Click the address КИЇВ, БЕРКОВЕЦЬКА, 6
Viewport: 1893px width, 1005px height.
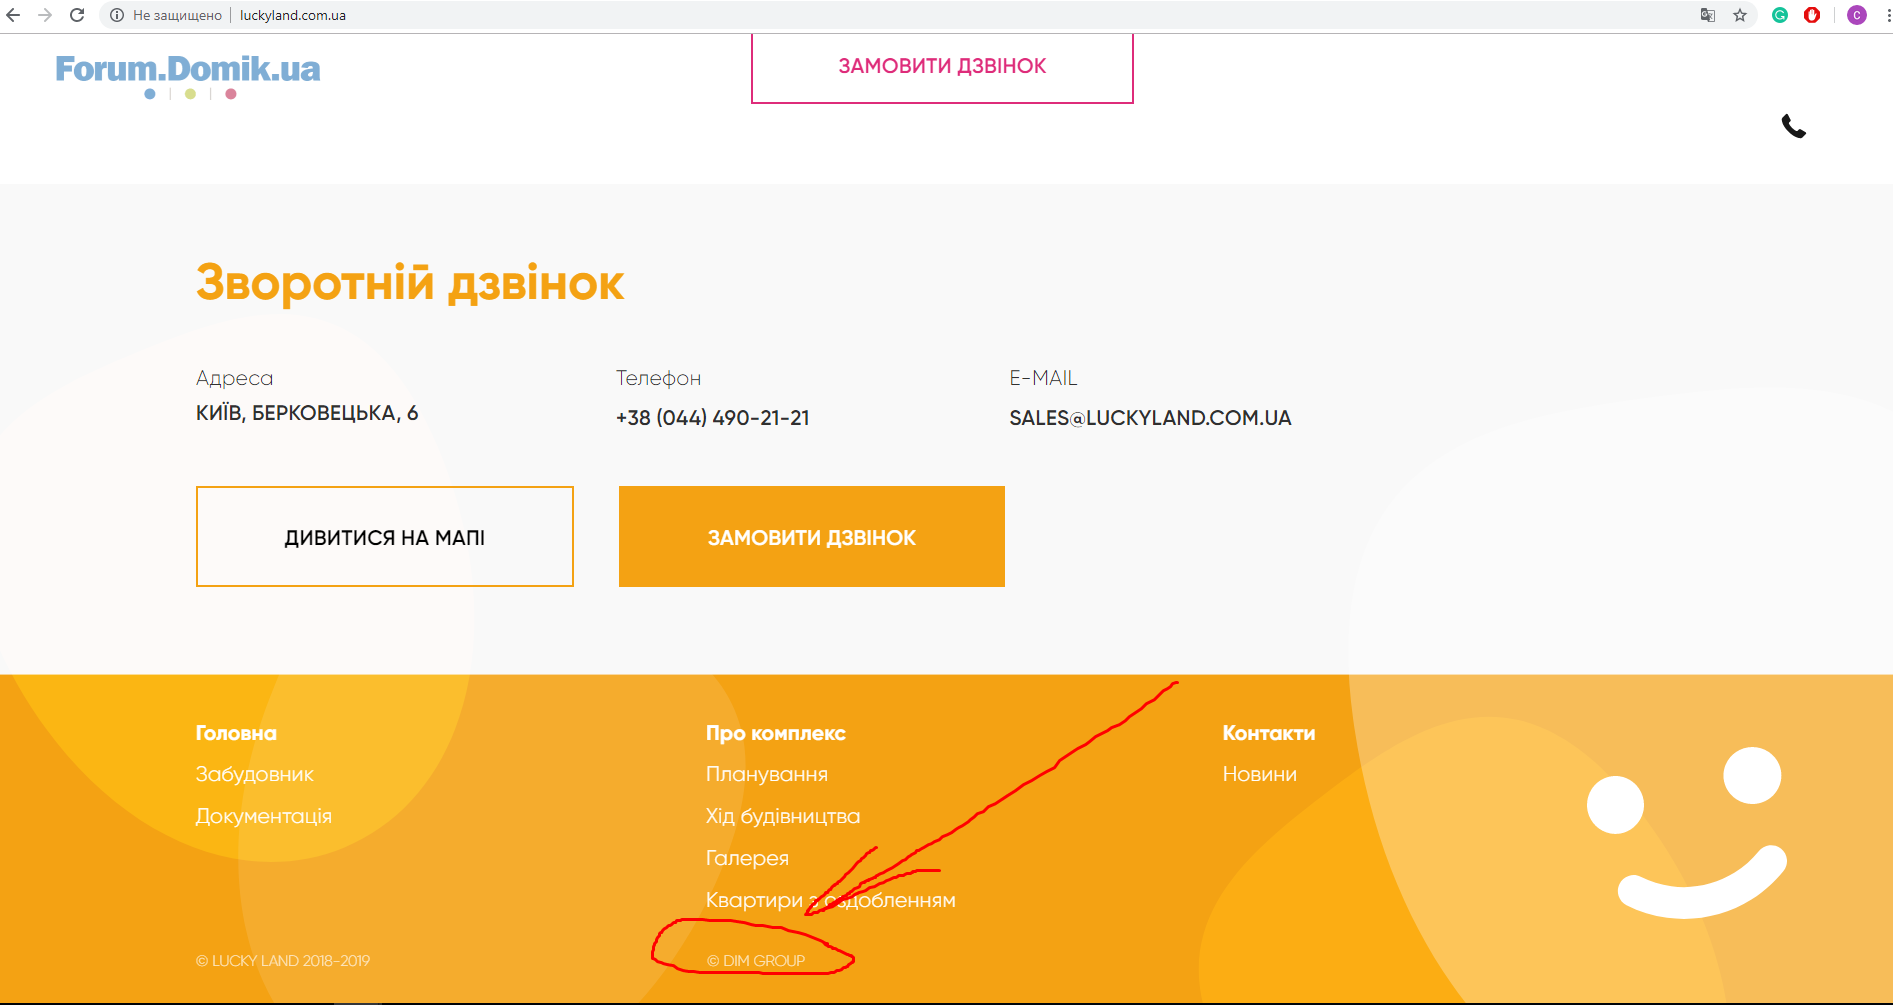(307, 413)
